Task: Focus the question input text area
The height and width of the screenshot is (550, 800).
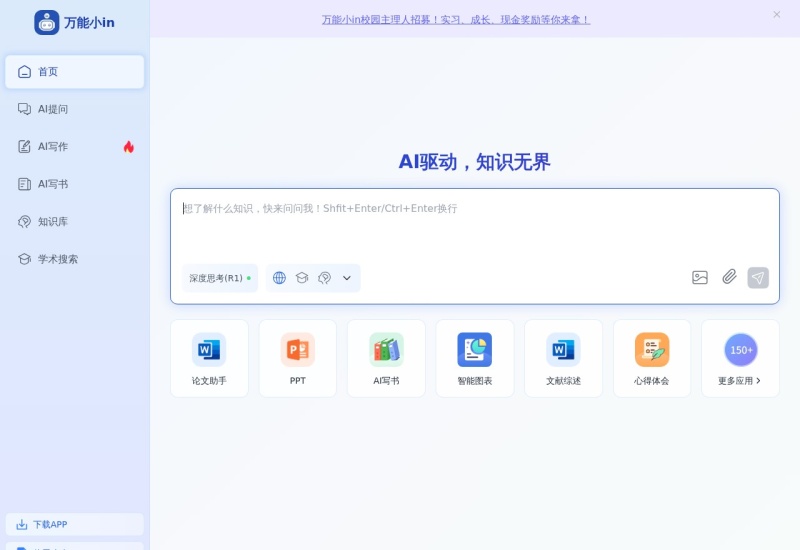Action: coord(474,227)
